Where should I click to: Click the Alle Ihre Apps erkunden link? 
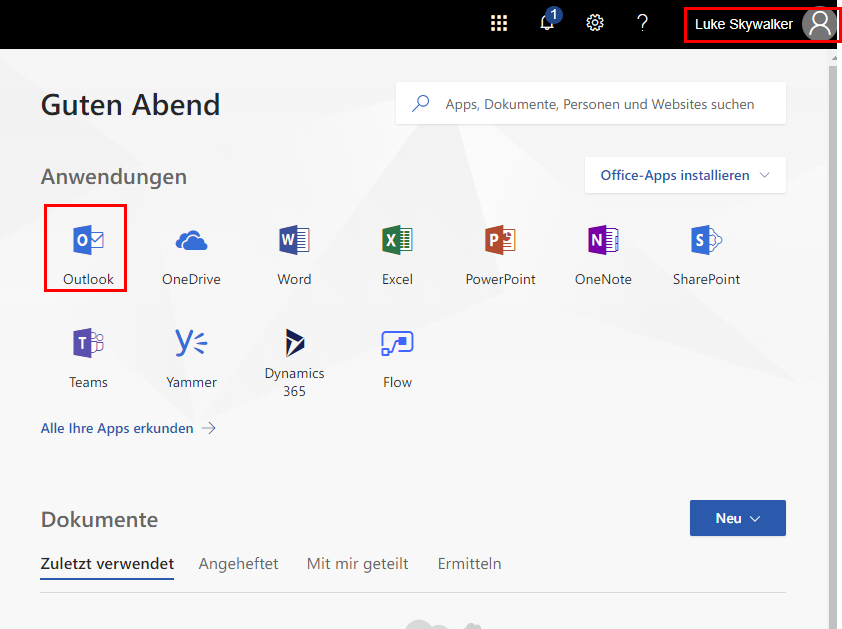click(x=128, y=428)
